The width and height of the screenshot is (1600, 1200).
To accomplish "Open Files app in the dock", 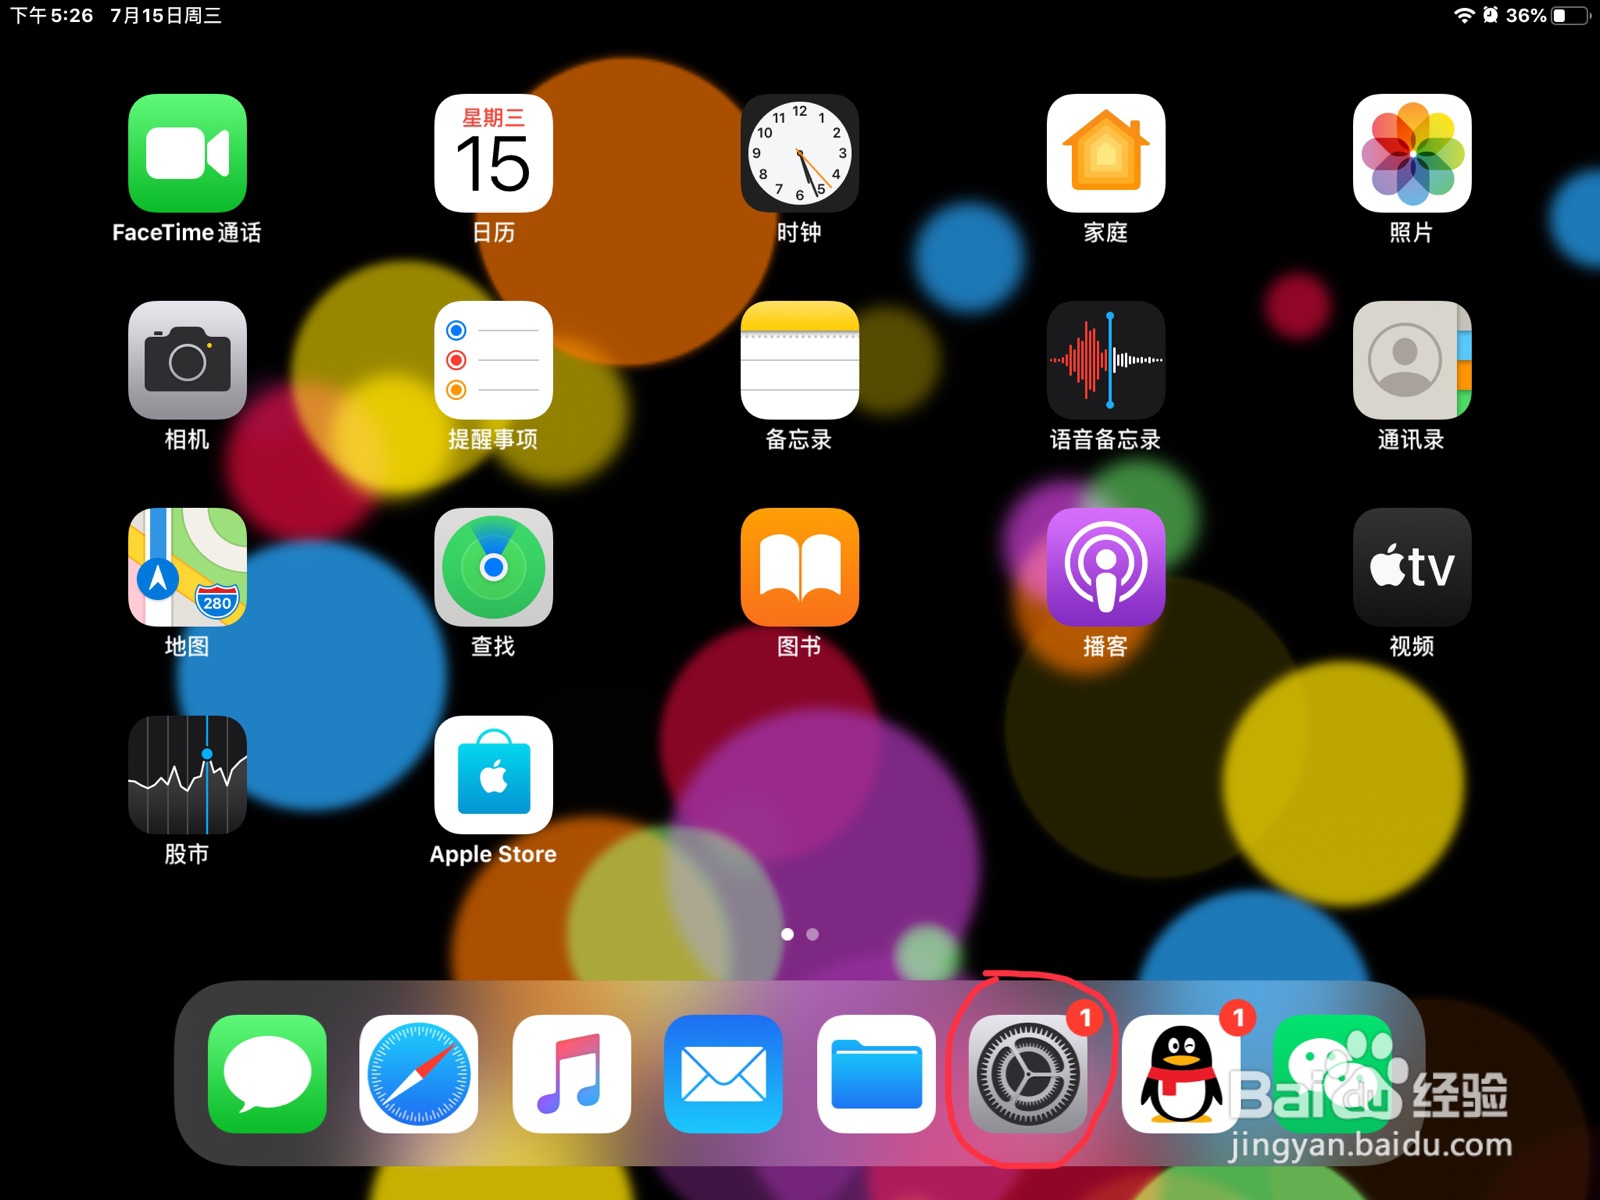I will [x=876, y=1074].
